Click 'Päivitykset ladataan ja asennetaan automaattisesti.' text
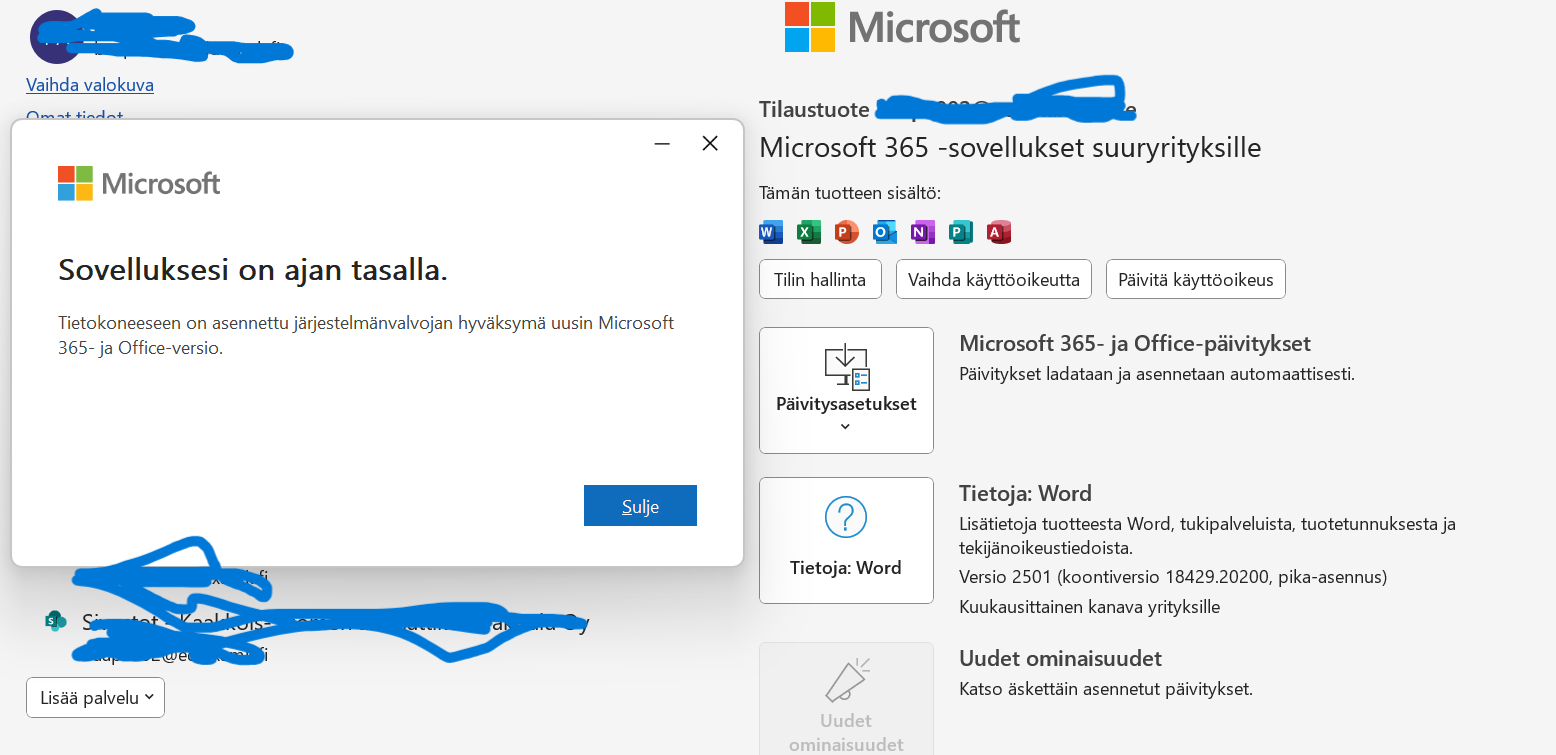The width and height of the screenshot is (1556, 755). (1157, 375)
